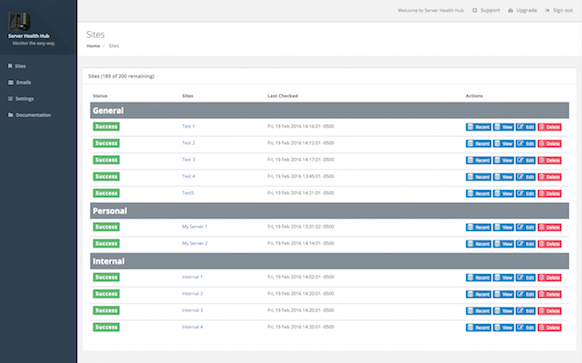Open the Test5 site link
Viewport: 582px width, 363px height.
(188, 193)
